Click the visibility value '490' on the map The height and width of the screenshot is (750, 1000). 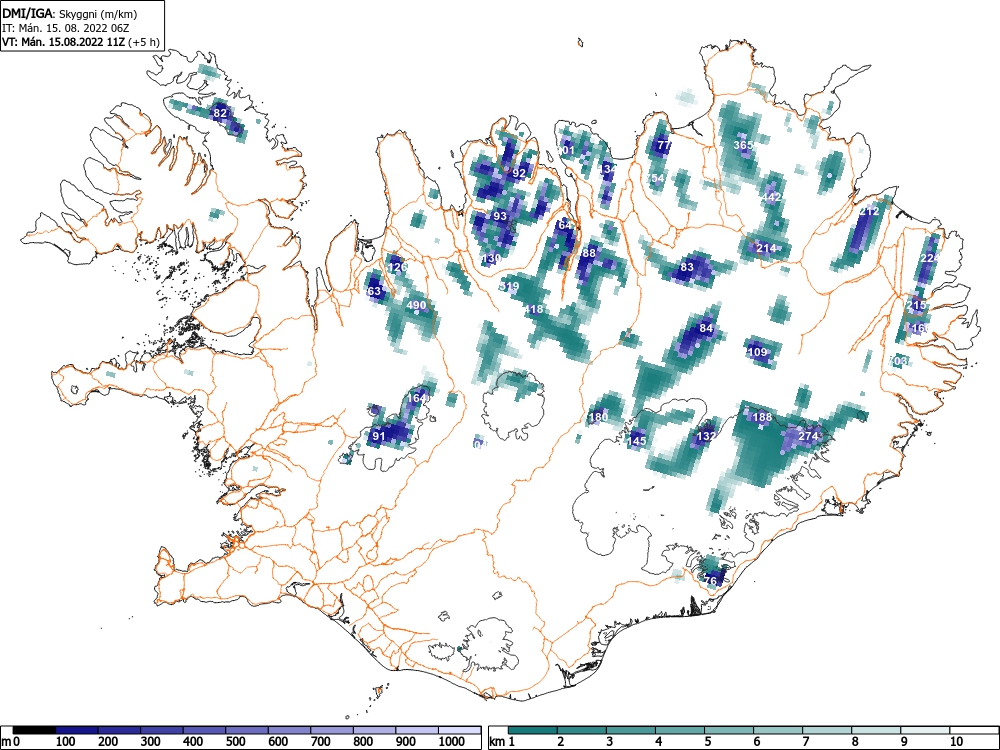(x=416, y=305)
